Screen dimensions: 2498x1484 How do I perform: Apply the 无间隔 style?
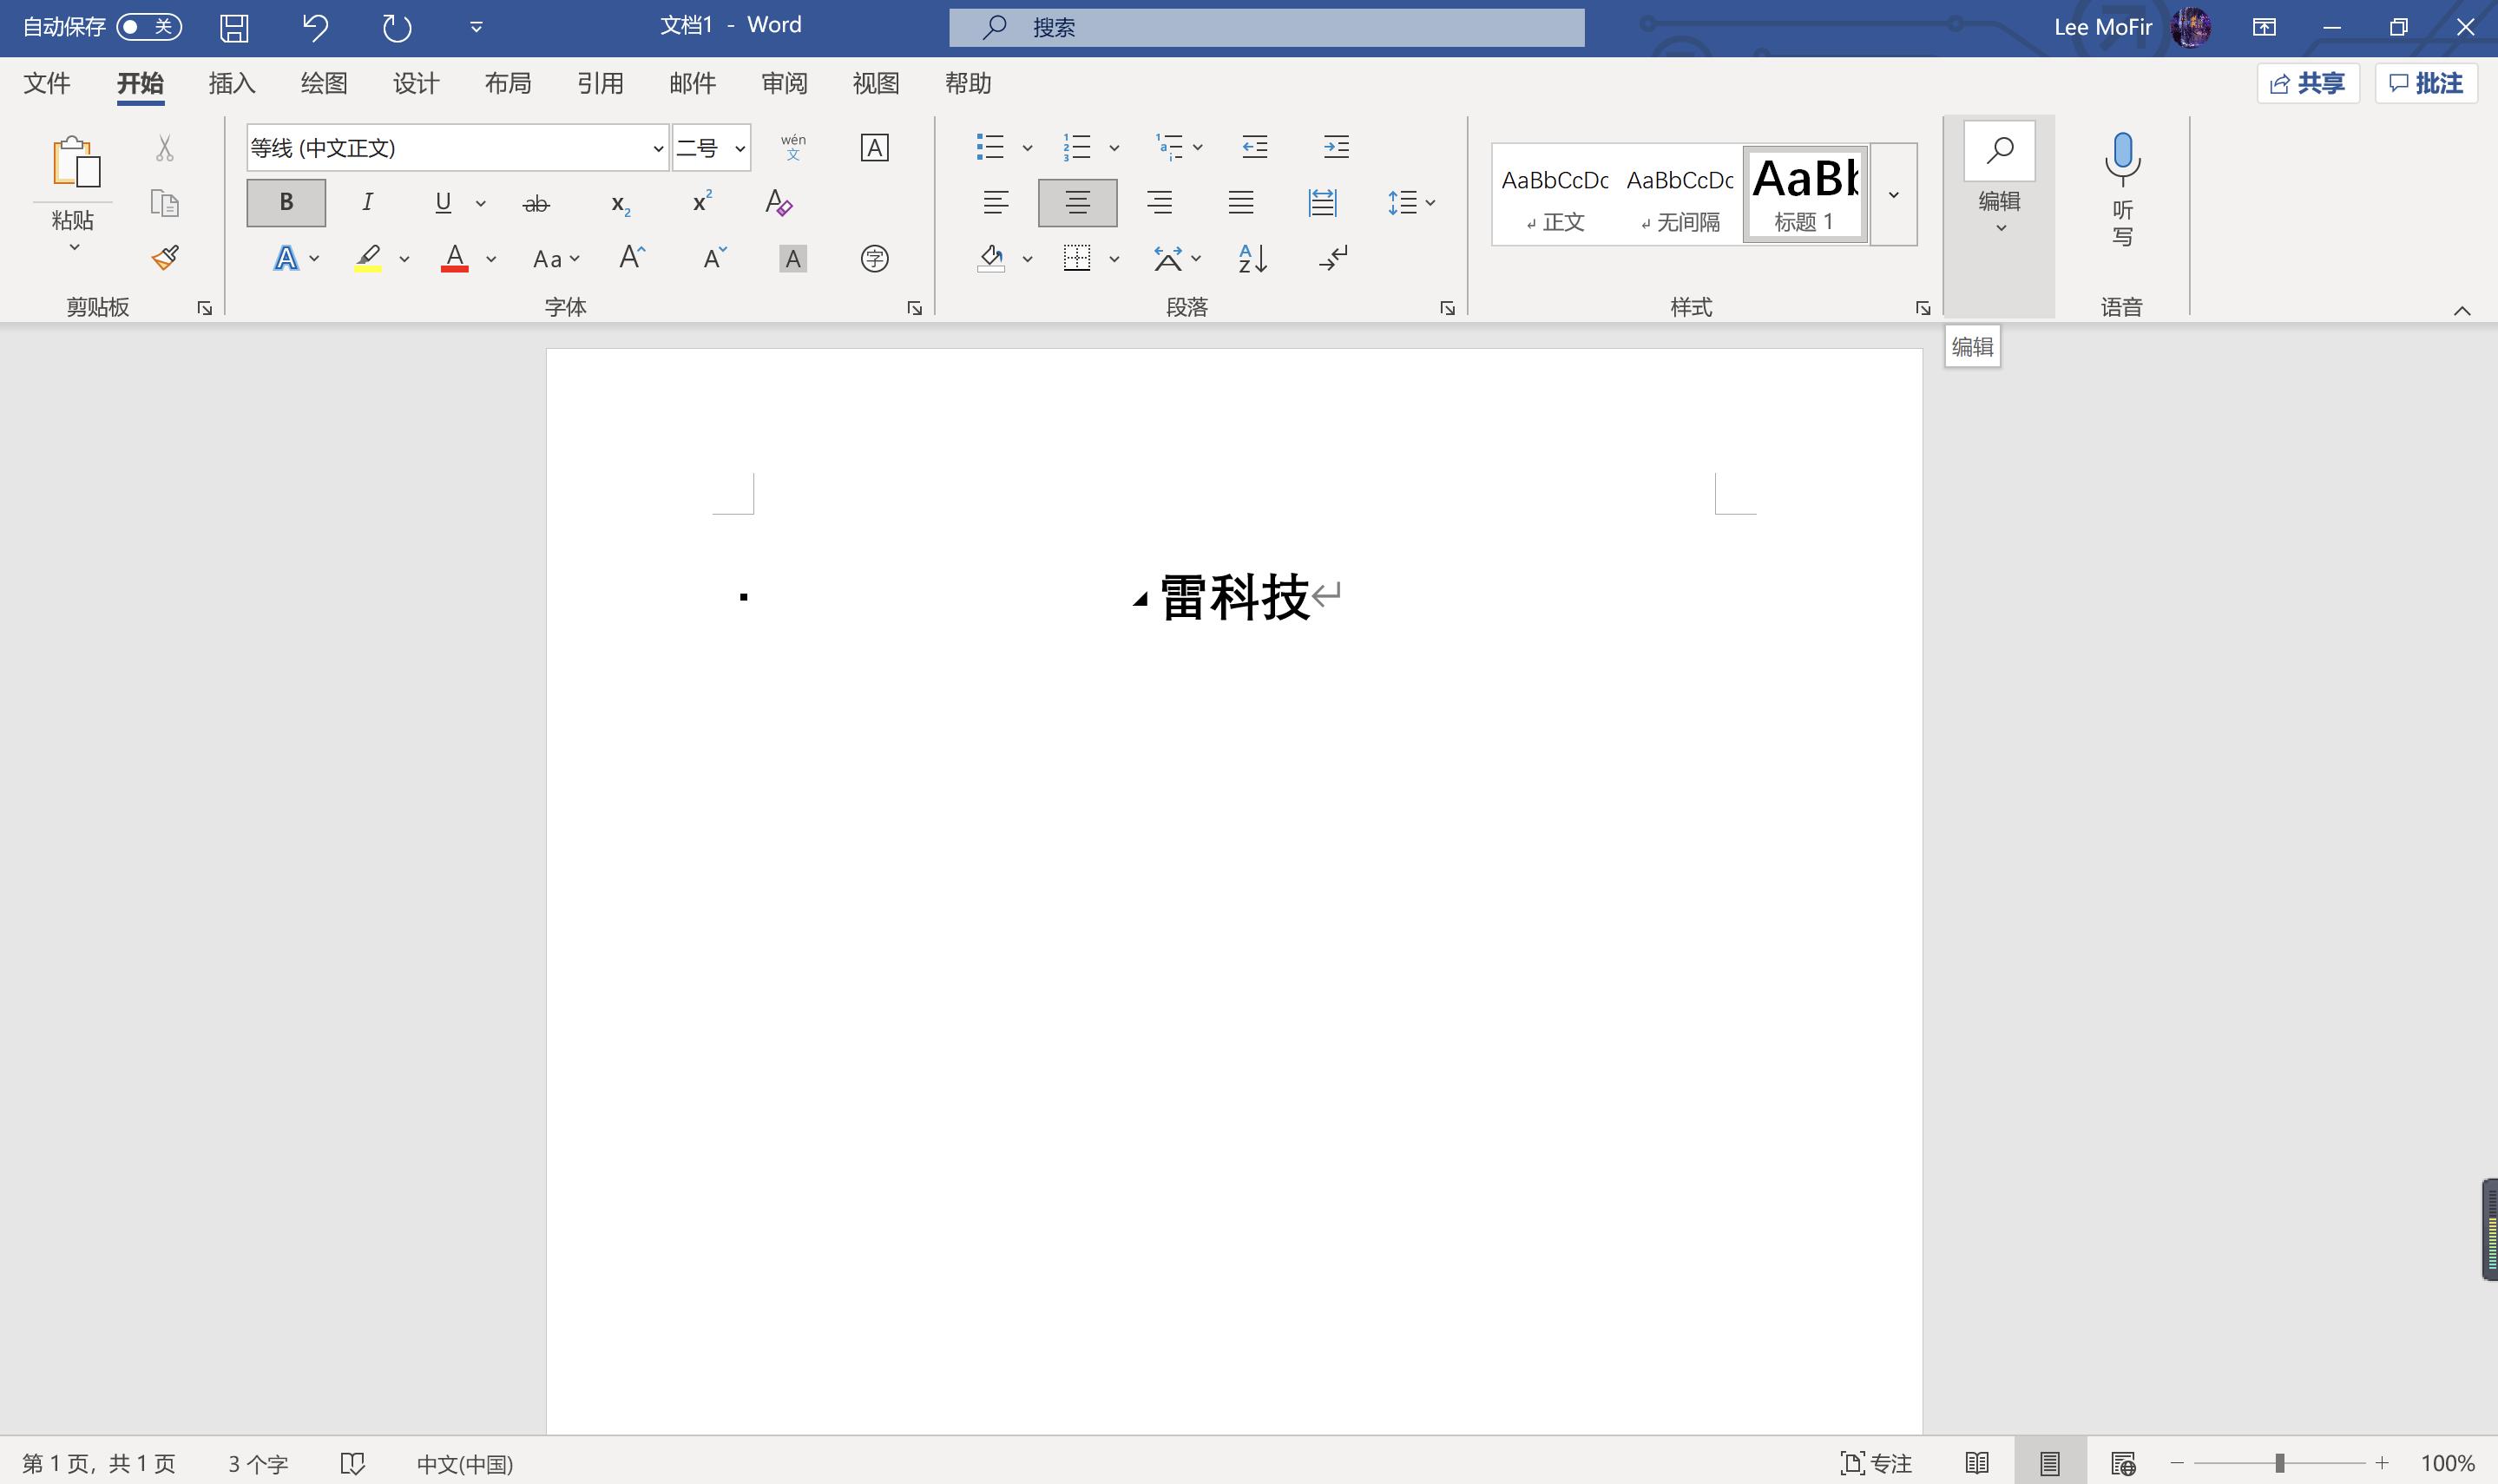click(x=1680, y=196)
